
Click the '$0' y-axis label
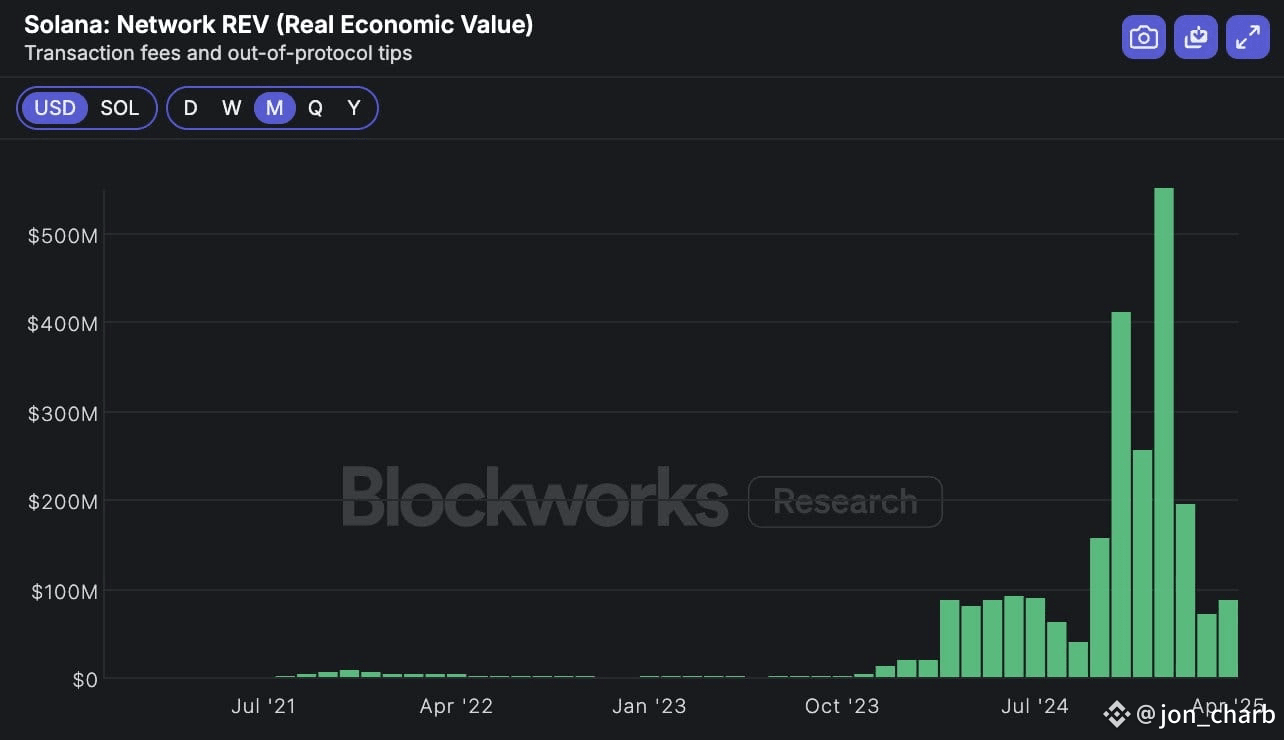pos(84,680)
